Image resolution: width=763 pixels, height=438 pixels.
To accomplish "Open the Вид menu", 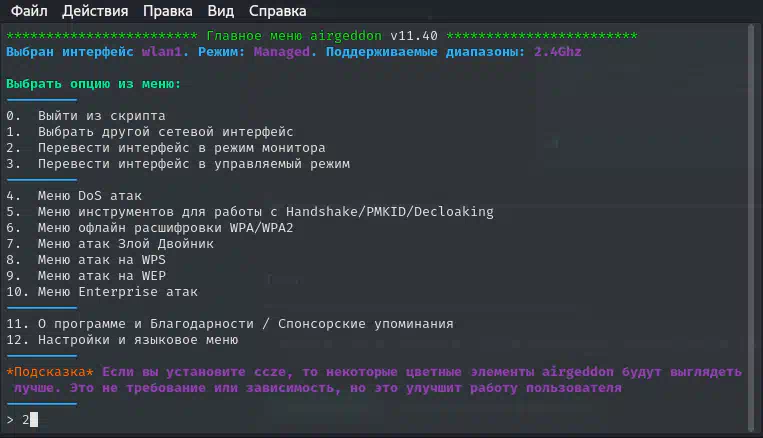I will coord(220,11).
